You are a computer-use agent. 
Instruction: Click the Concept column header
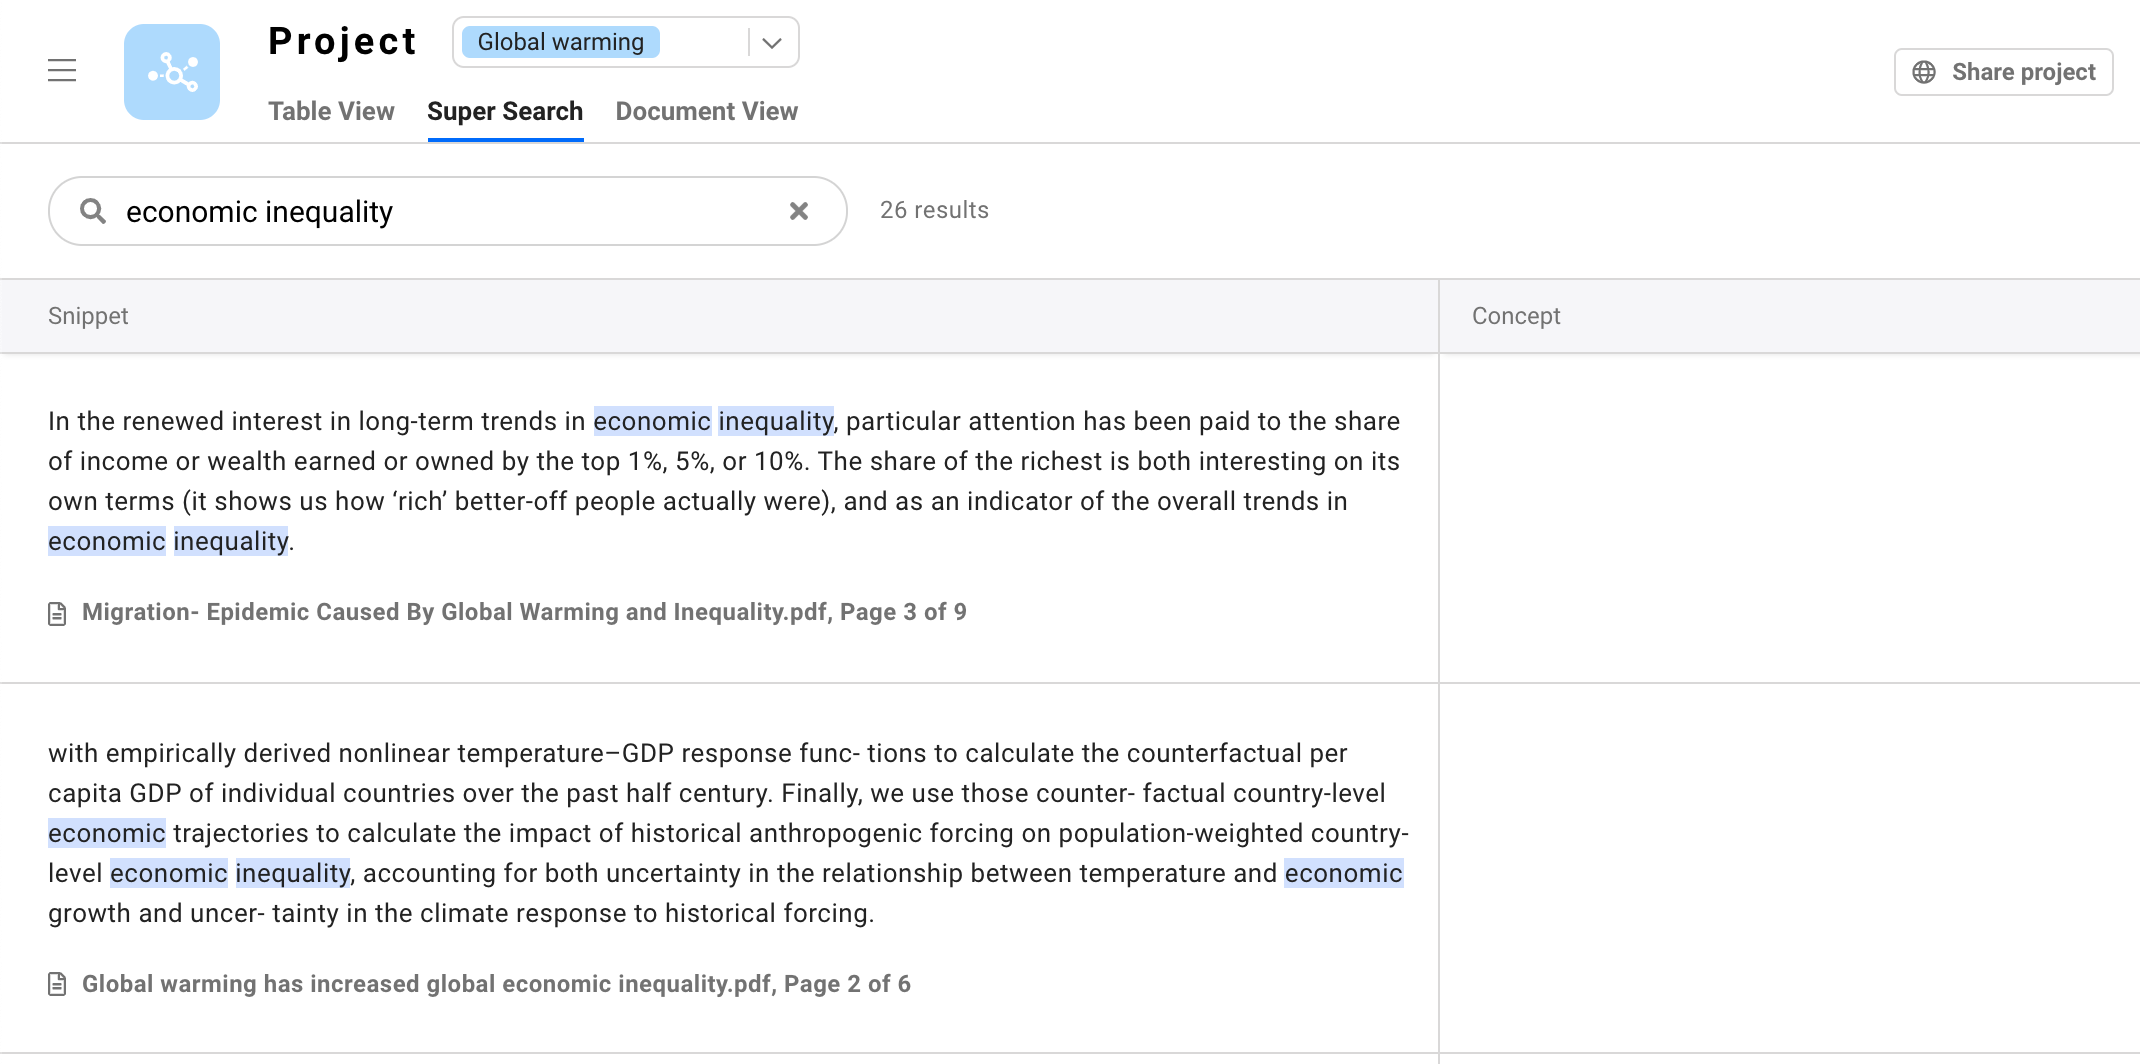(x=1516, y=316)
